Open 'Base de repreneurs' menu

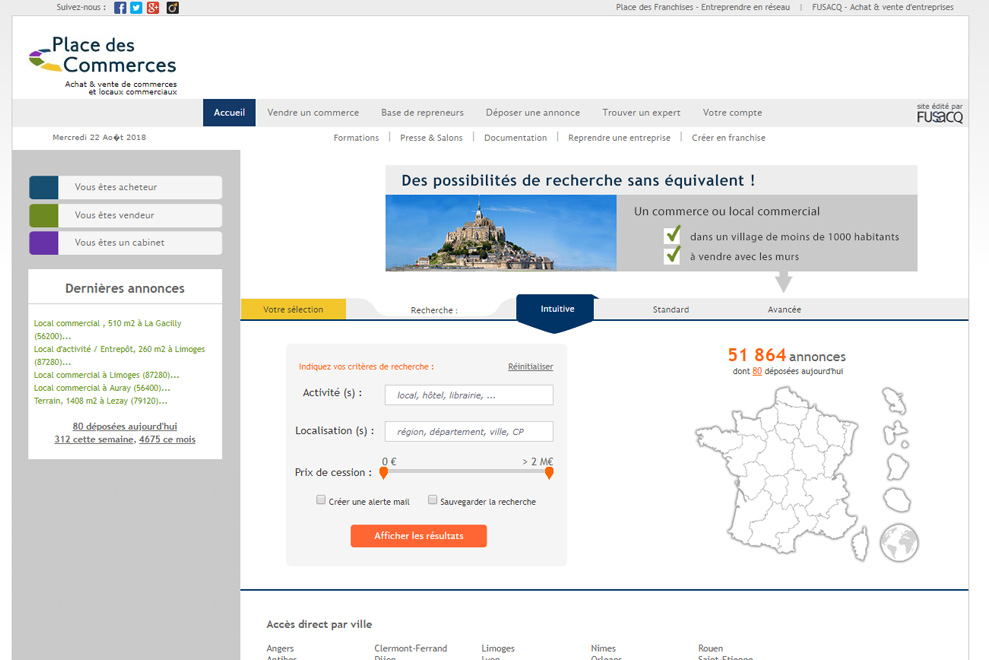pos(422,112)
